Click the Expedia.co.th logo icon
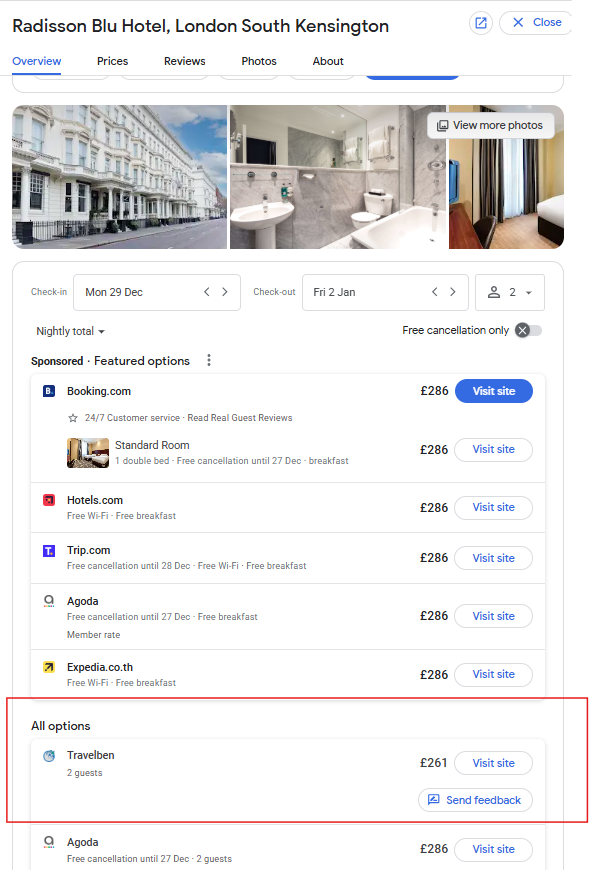Screen dimensions: 589x870 tap(49, 667)
